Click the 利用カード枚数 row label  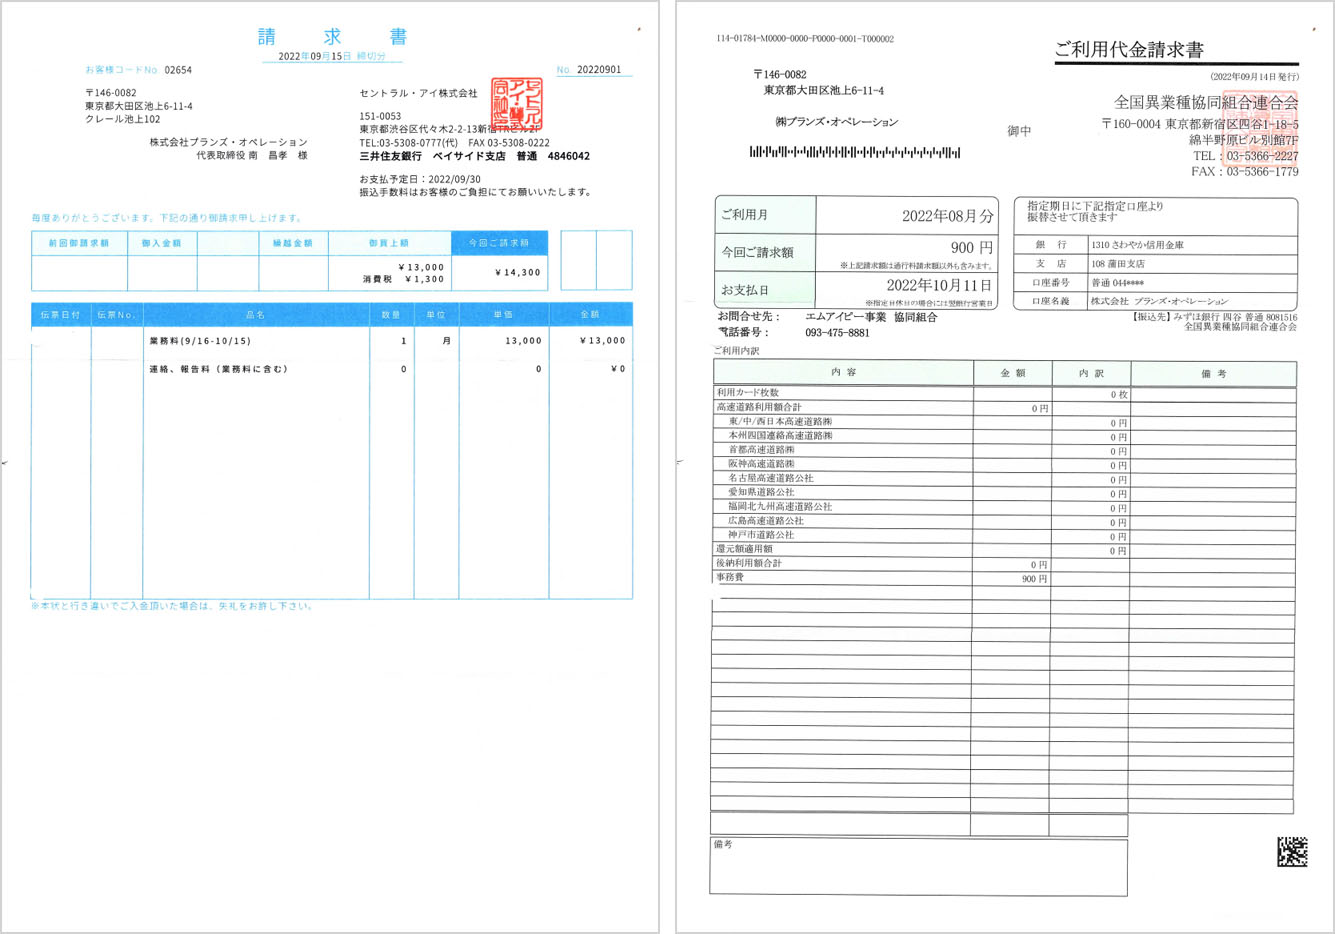pyautogui.click(x=747, y=393)
